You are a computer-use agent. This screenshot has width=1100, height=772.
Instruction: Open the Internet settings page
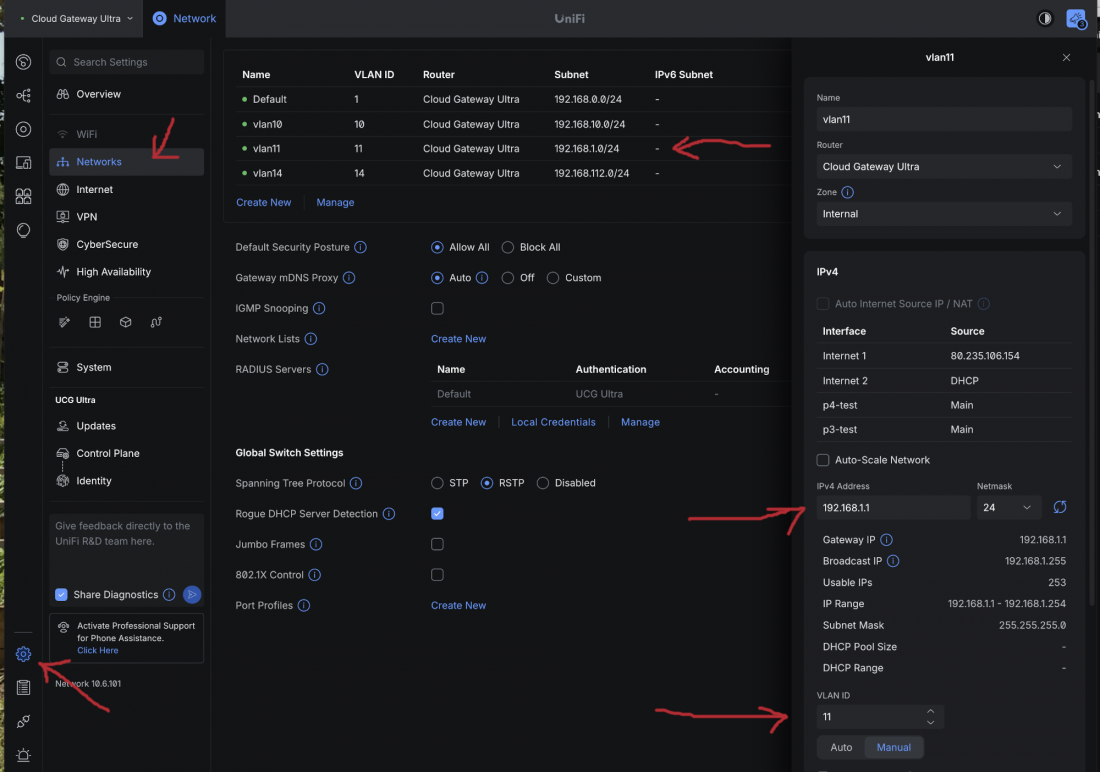click(126, 189)
